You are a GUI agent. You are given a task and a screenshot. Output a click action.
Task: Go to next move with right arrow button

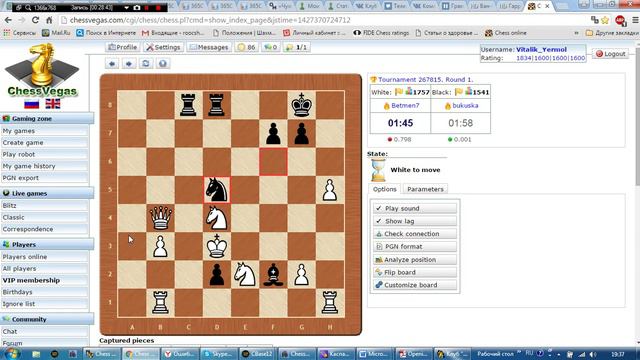point(129,64)
